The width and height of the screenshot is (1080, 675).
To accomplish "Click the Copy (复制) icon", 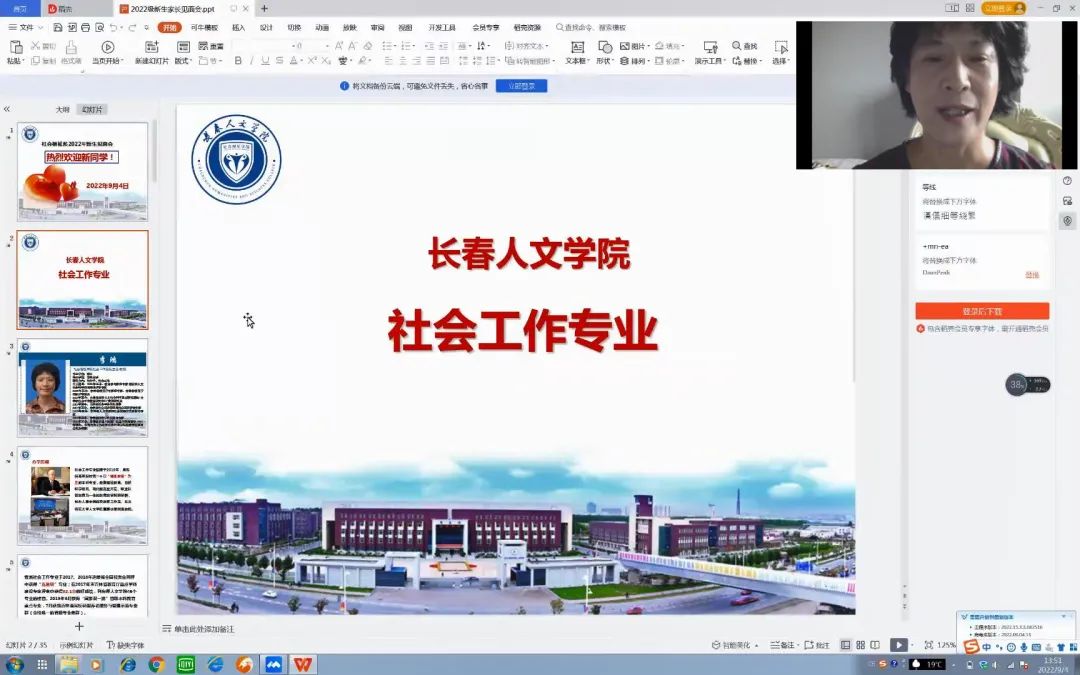I will pyautogui.click(x=36, y=61).
